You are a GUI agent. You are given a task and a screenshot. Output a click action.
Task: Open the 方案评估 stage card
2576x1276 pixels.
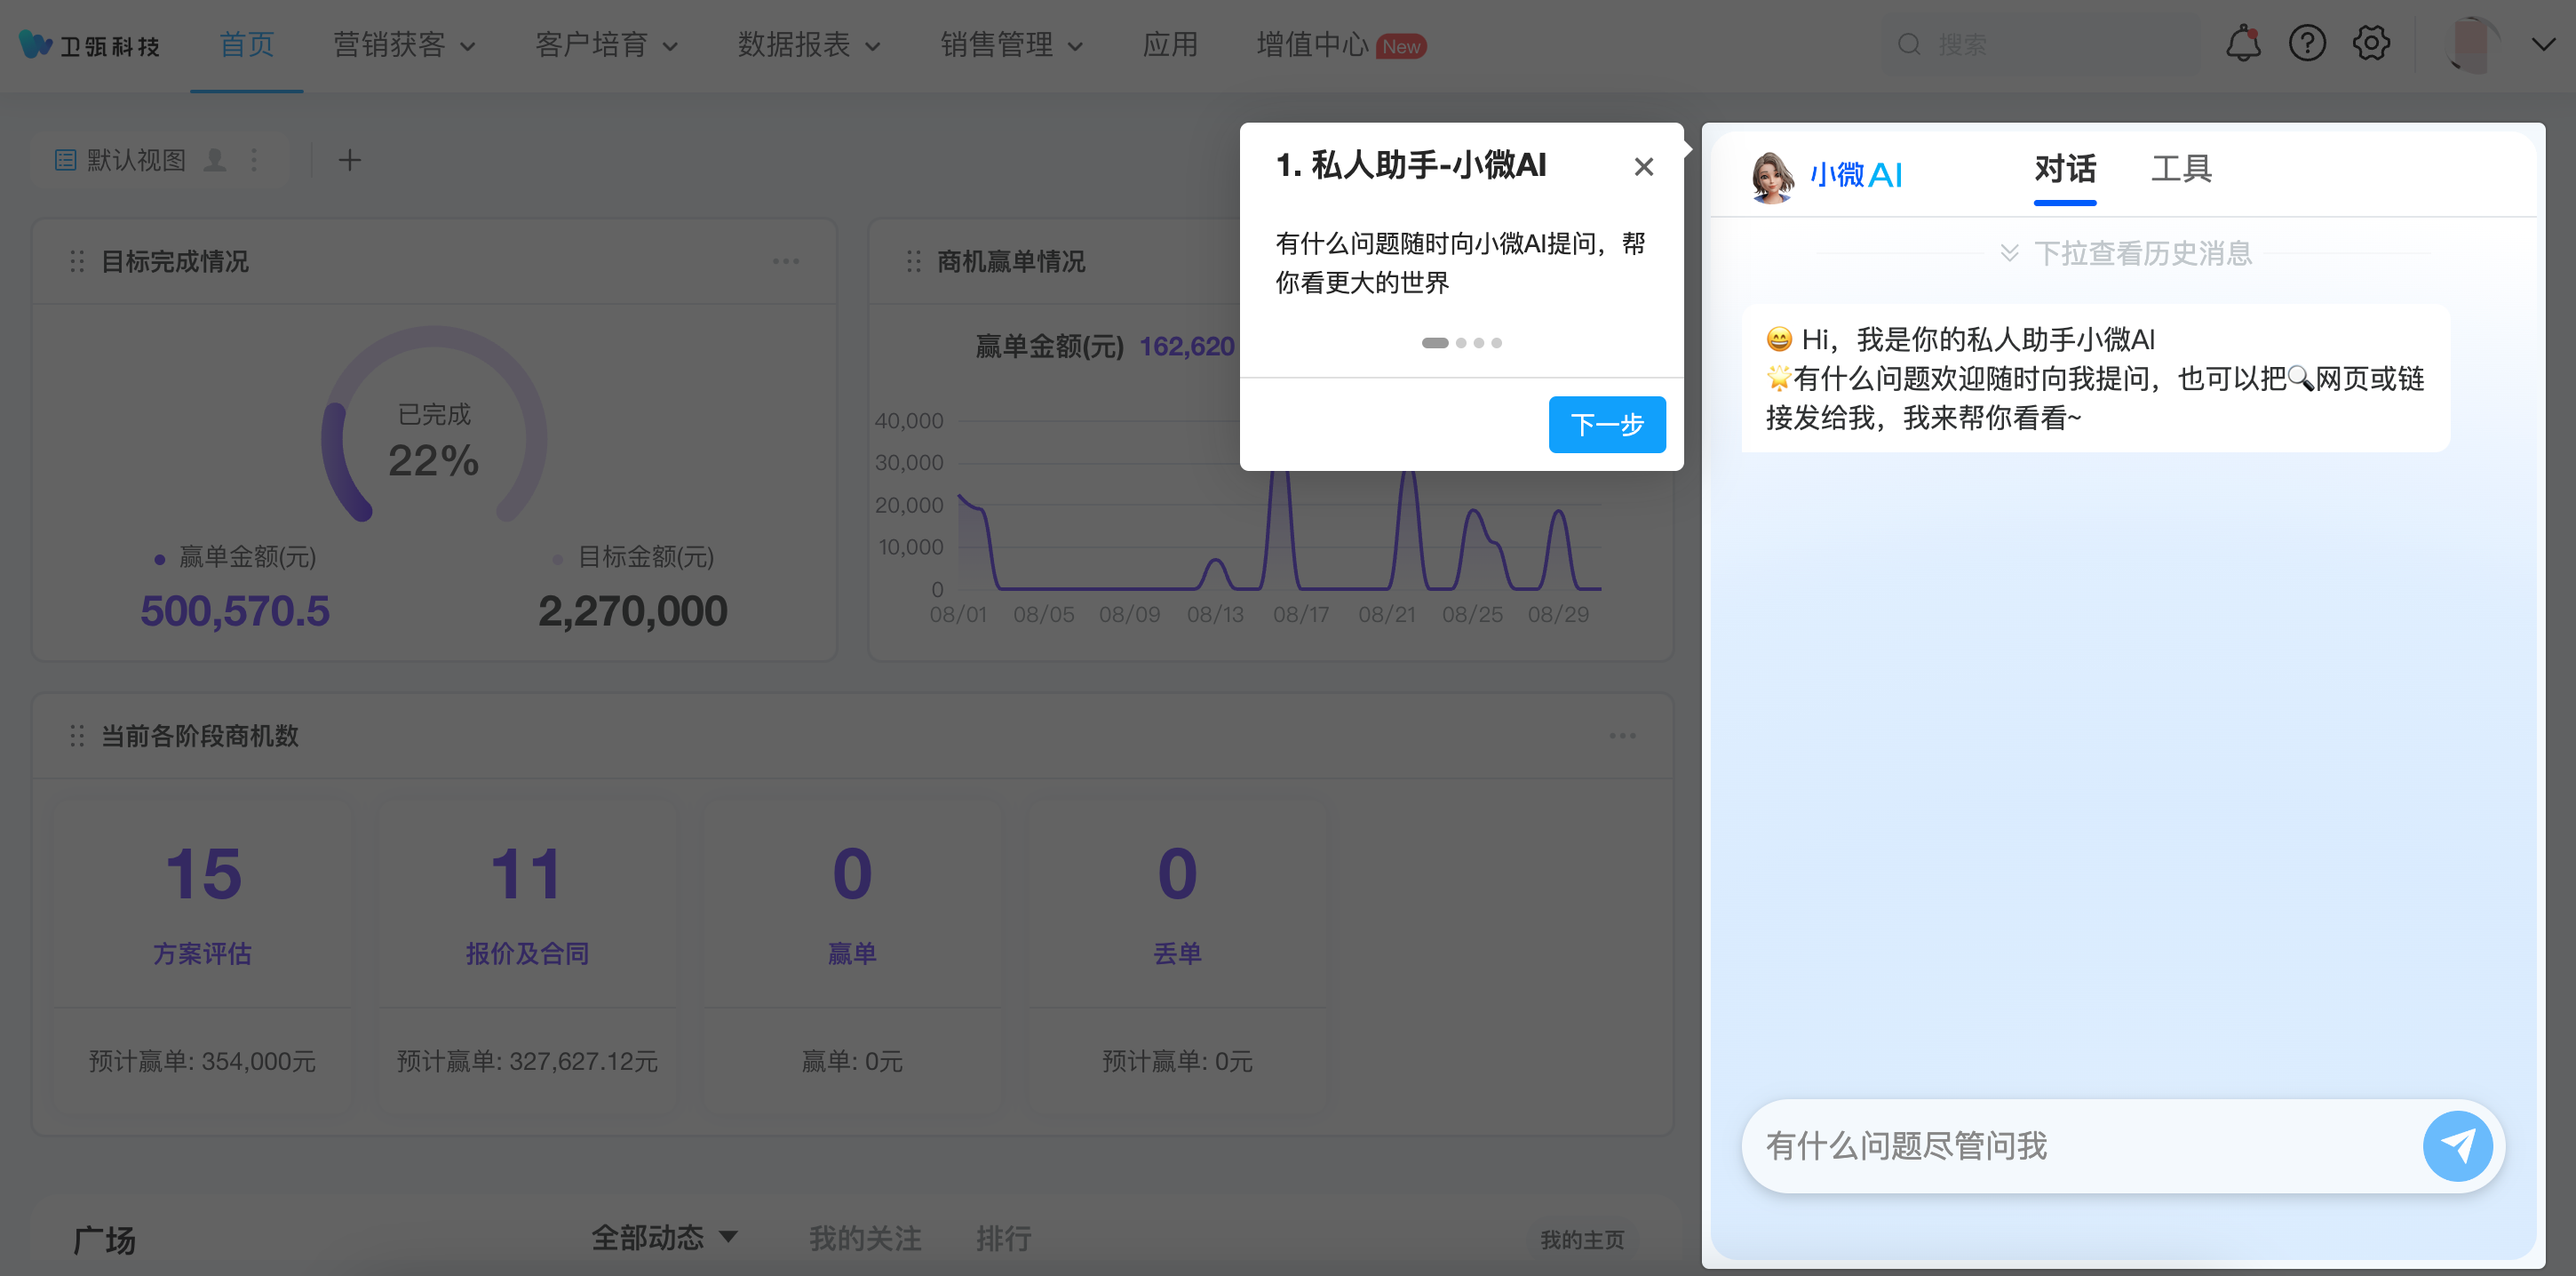coord(202,957)
